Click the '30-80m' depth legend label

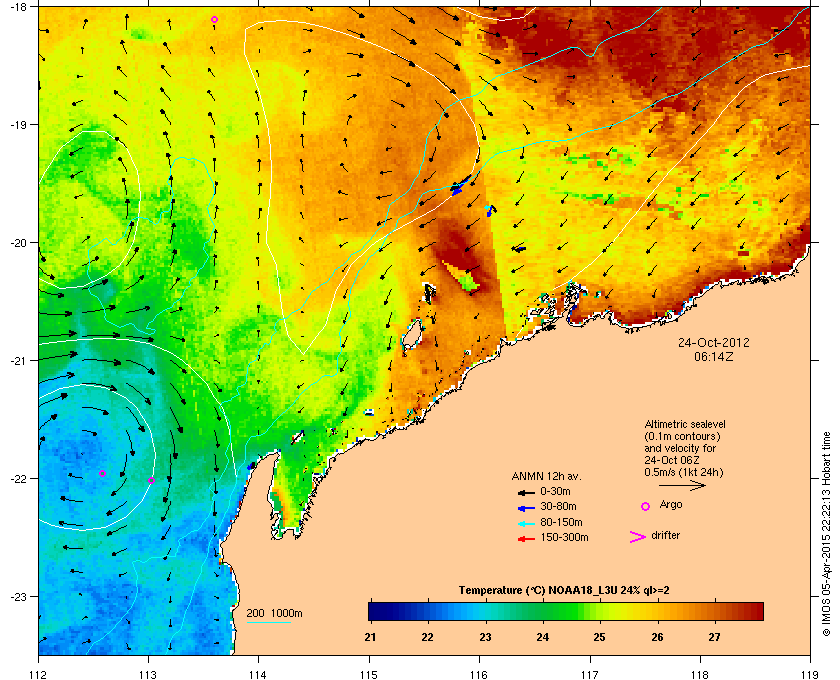[x=558, y=506]
